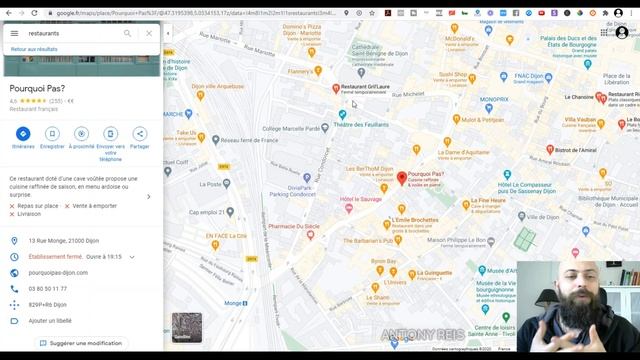Select Domino's Pizza Dijon pin
640x360 pixels.
point(312,52)
